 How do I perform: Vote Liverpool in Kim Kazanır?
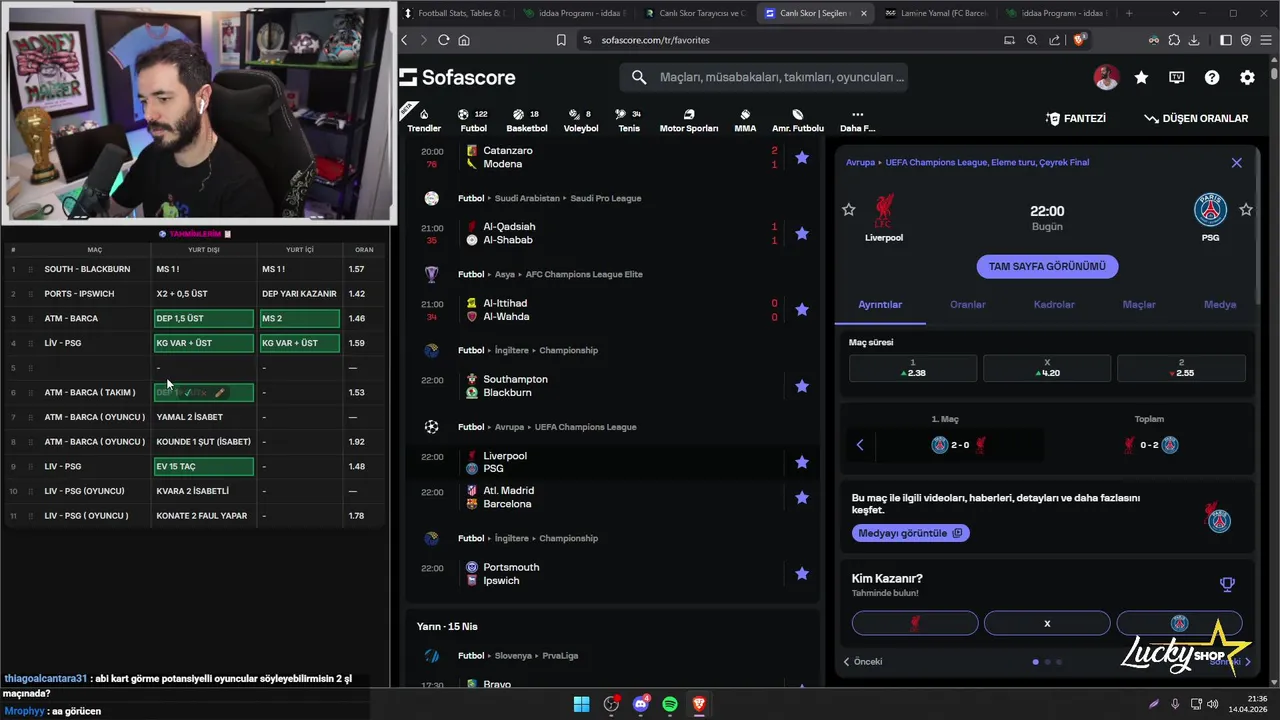coord(915,623)
